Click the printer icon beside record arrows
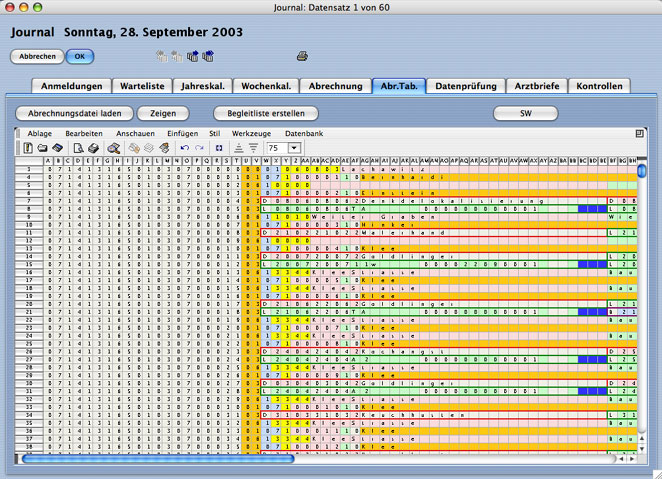The image size is (662, 479). 302,56
